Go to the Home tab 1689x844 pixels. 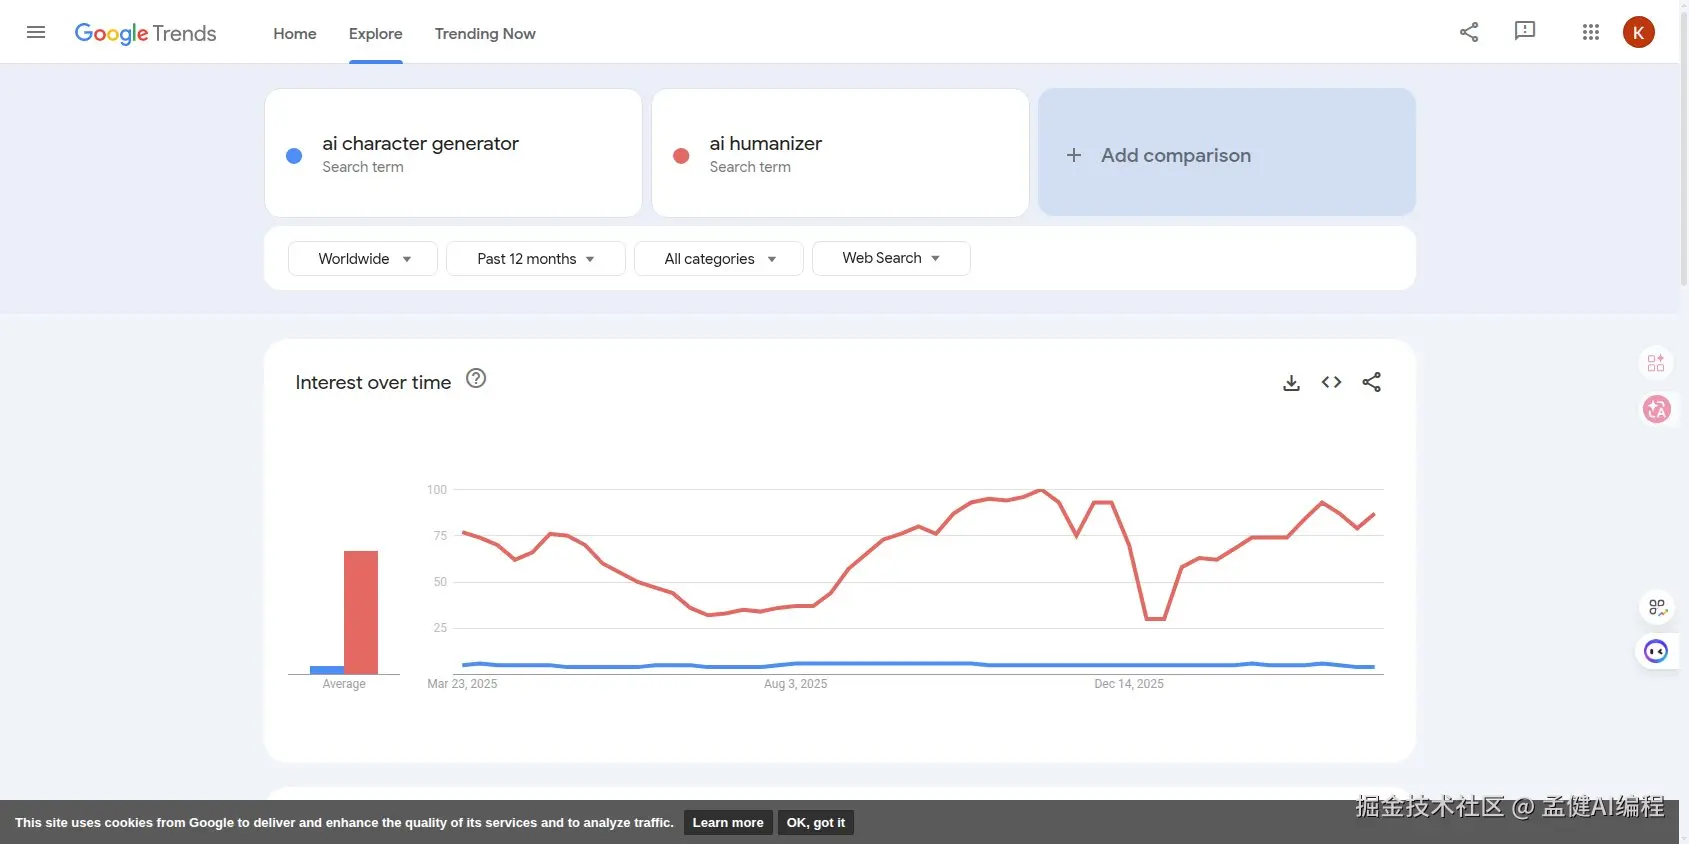click(x=295, y=33)
